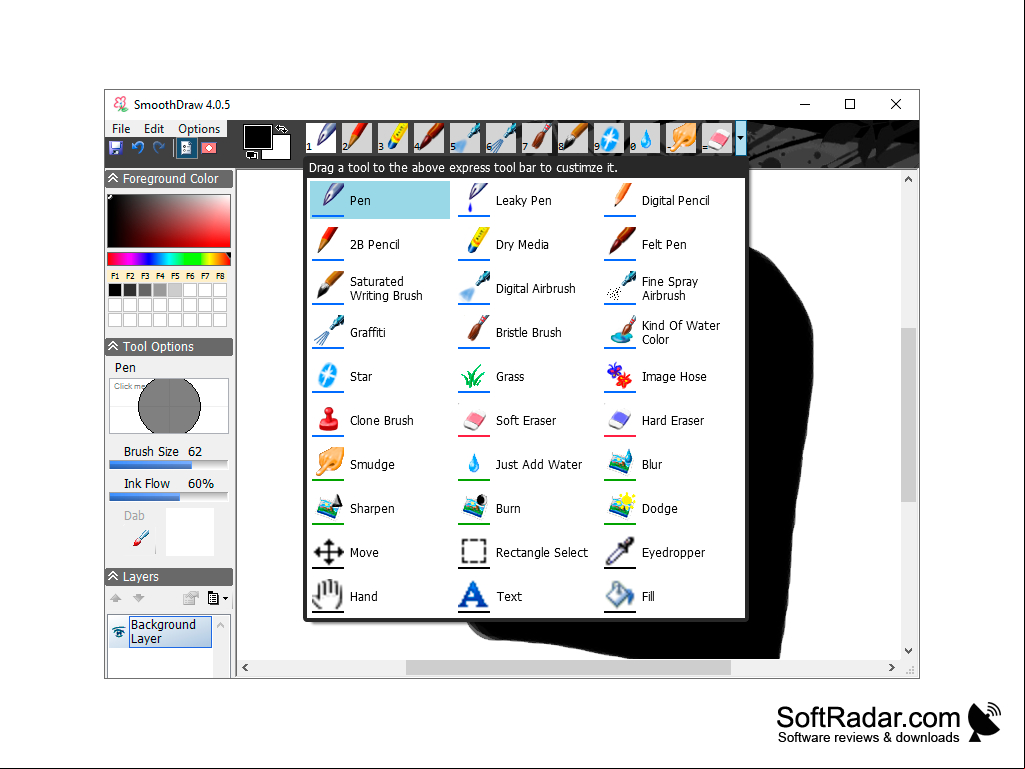Click the horizontal canvas scrollbar
The image size is (1025, 769).
point(567,668)
